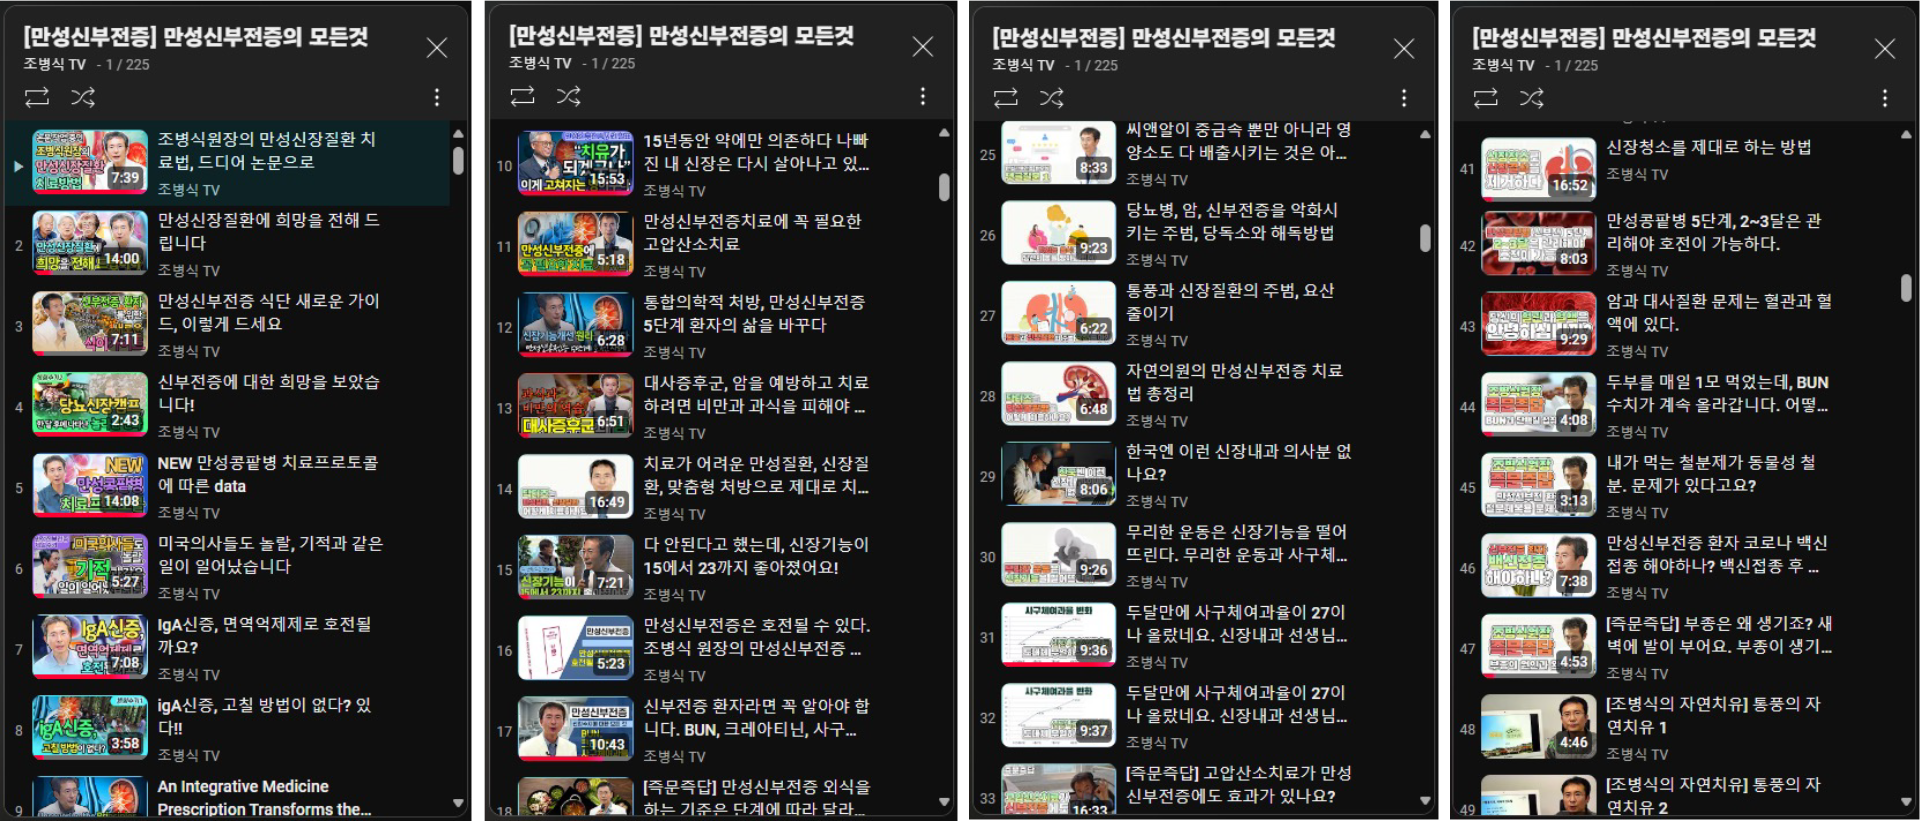This screenshot has height=821, width=1920.
Task: Play '만성신부전증 환자 코로나 백신' video title
Action: coord(1717,554)
